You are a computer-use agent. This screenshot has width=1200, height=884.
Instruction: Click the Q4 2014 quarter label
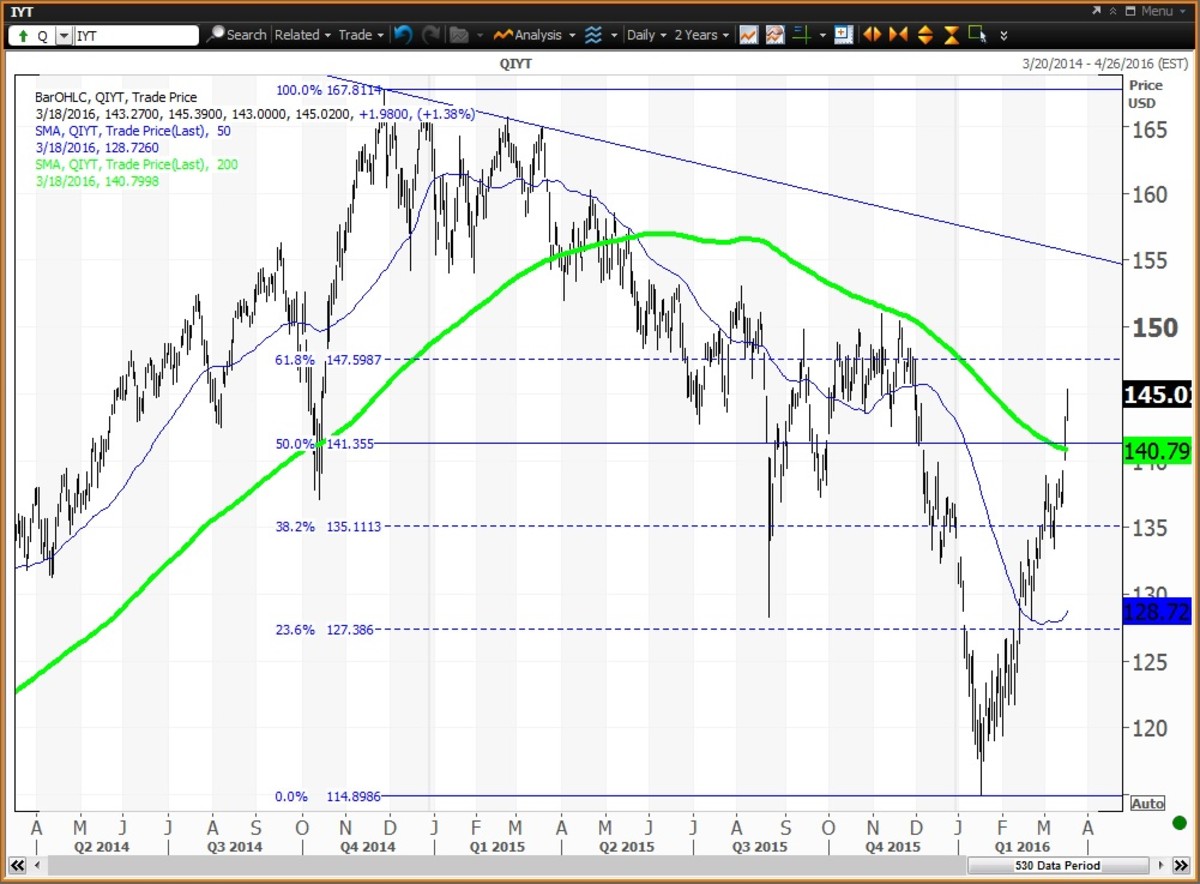tap(369, 847)
